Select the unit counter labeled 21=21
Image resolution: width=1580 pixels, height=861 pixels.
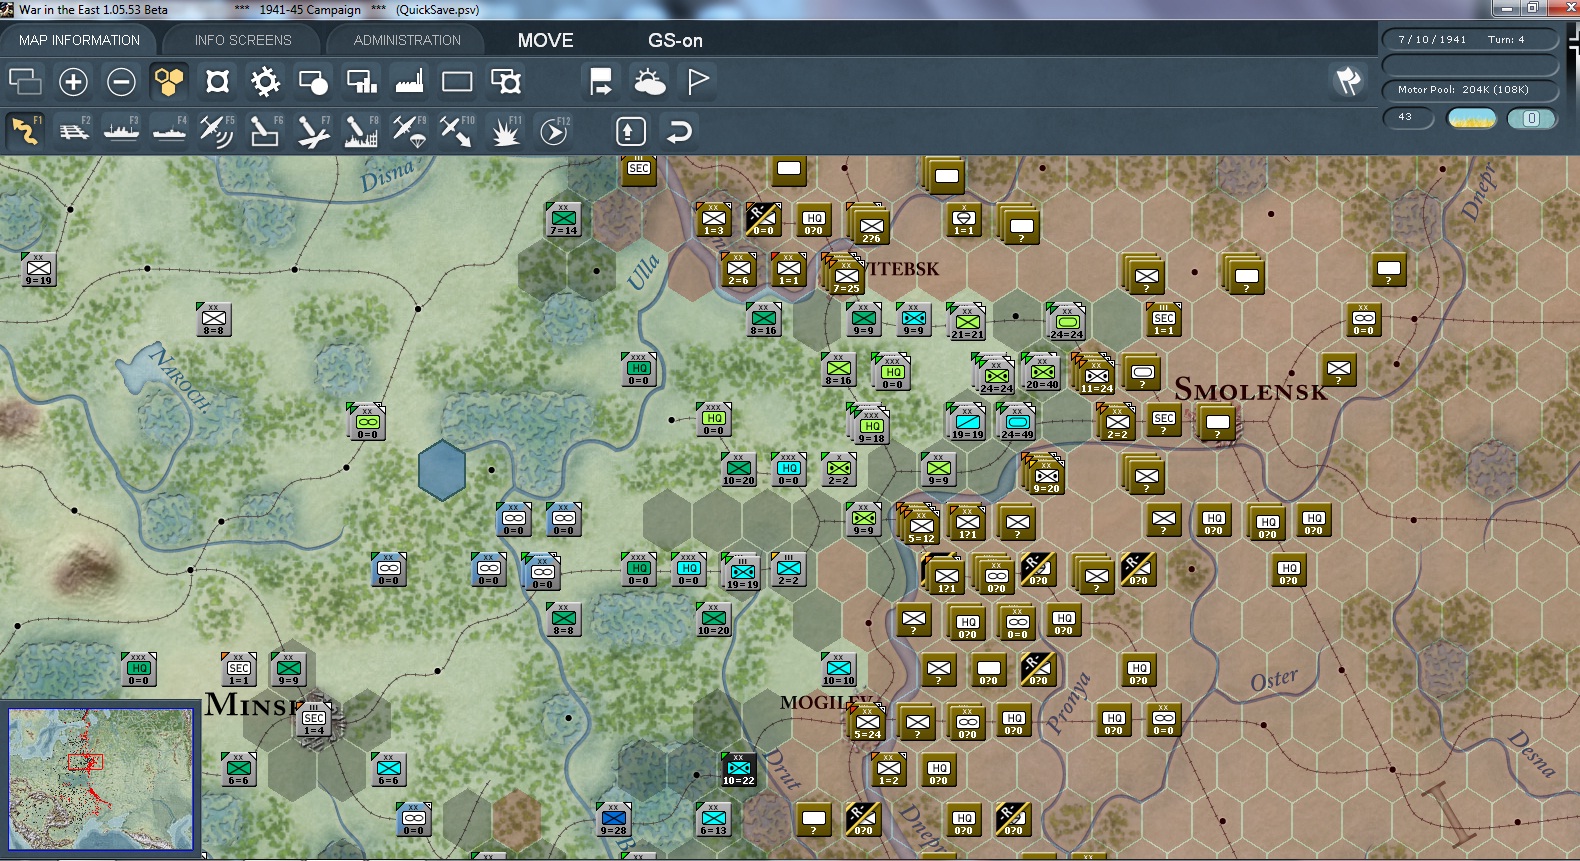coord(967,321)
